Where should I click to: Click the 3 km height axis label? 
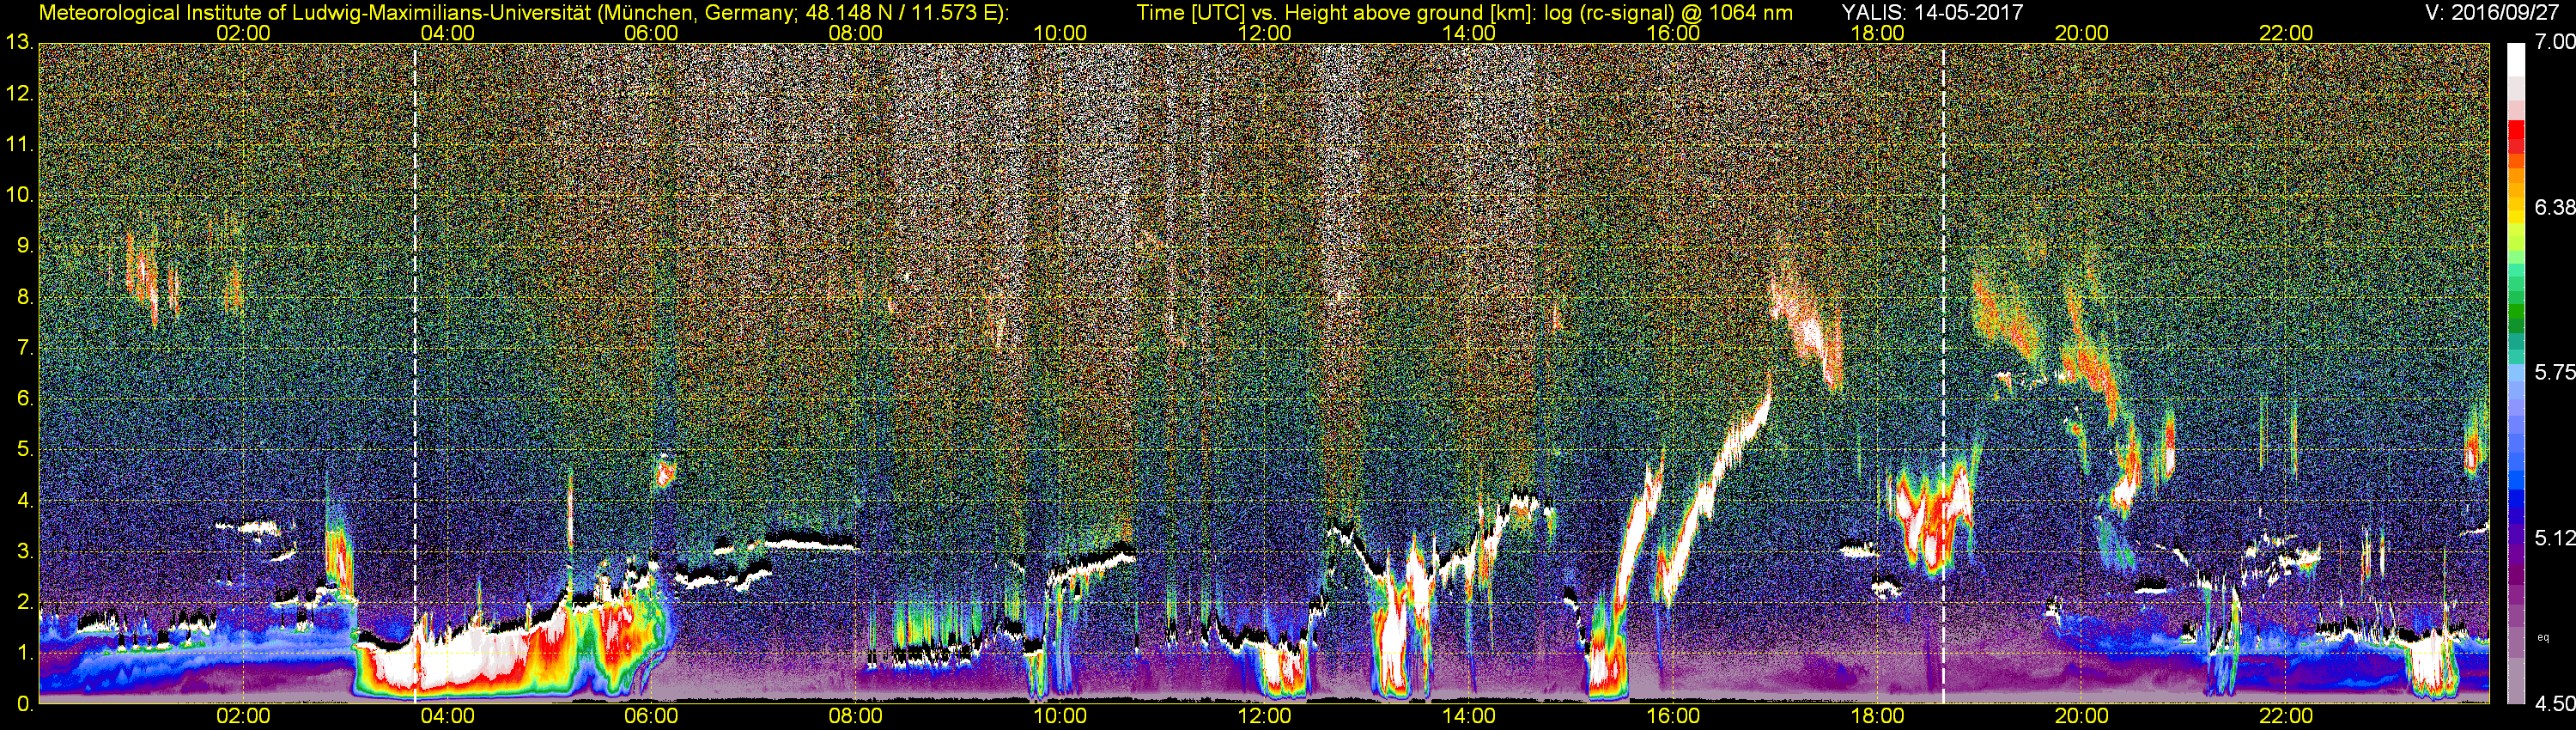click(x=24, y=551)
